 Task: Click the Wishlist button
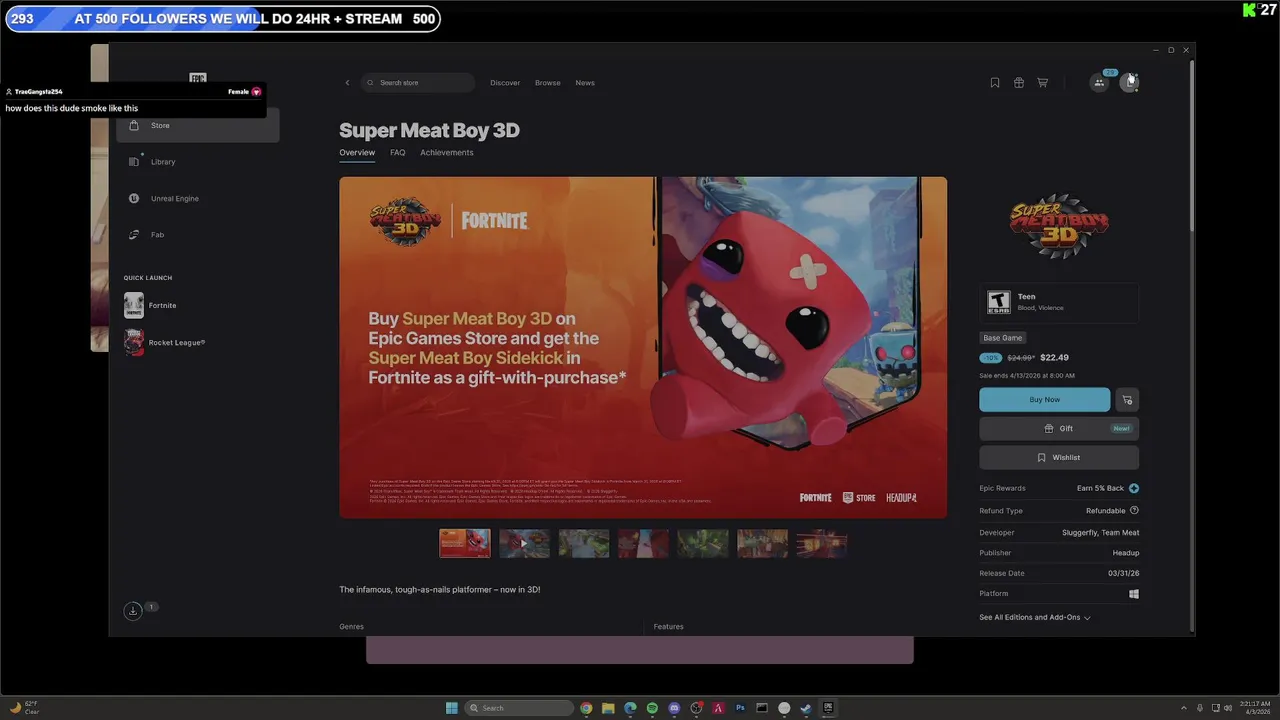click(x=1059, y=457)
